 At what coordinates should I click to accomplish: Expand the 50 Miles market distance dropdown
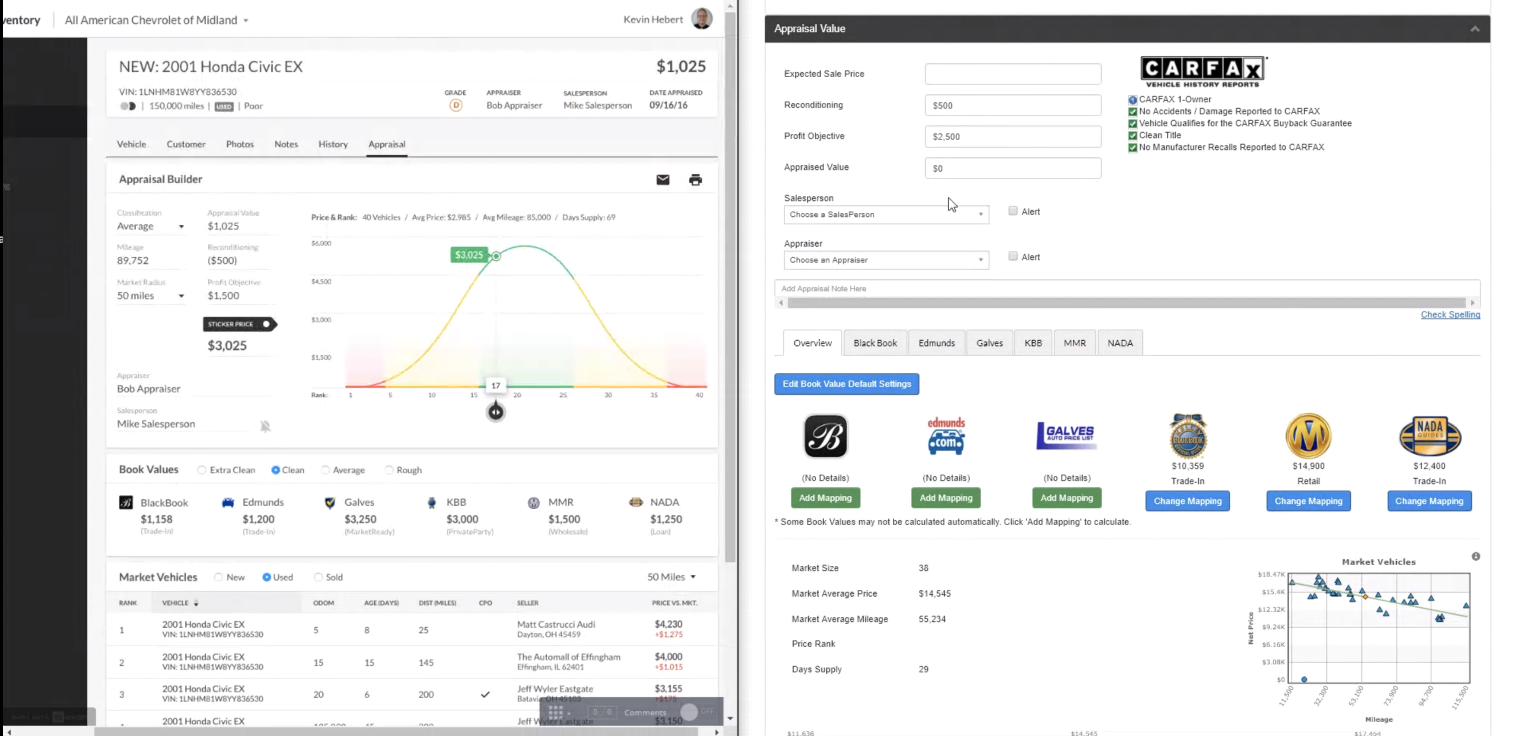(x=671, y=577)
